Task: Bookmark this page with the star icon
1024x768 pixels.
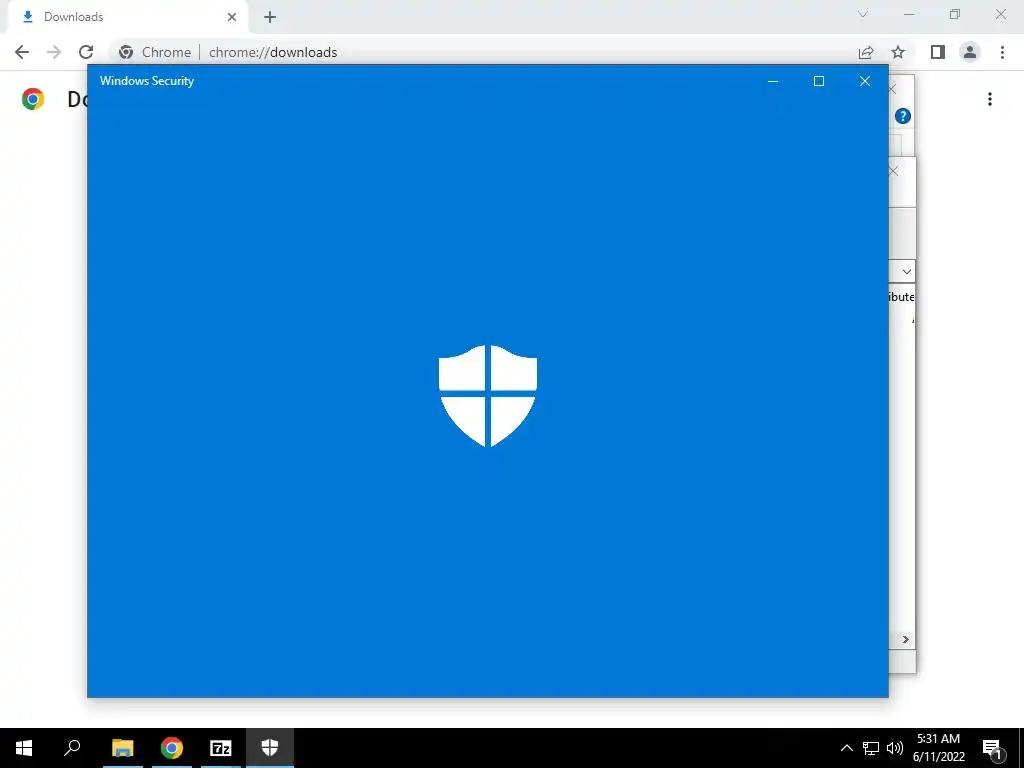Action: (898, 52)
